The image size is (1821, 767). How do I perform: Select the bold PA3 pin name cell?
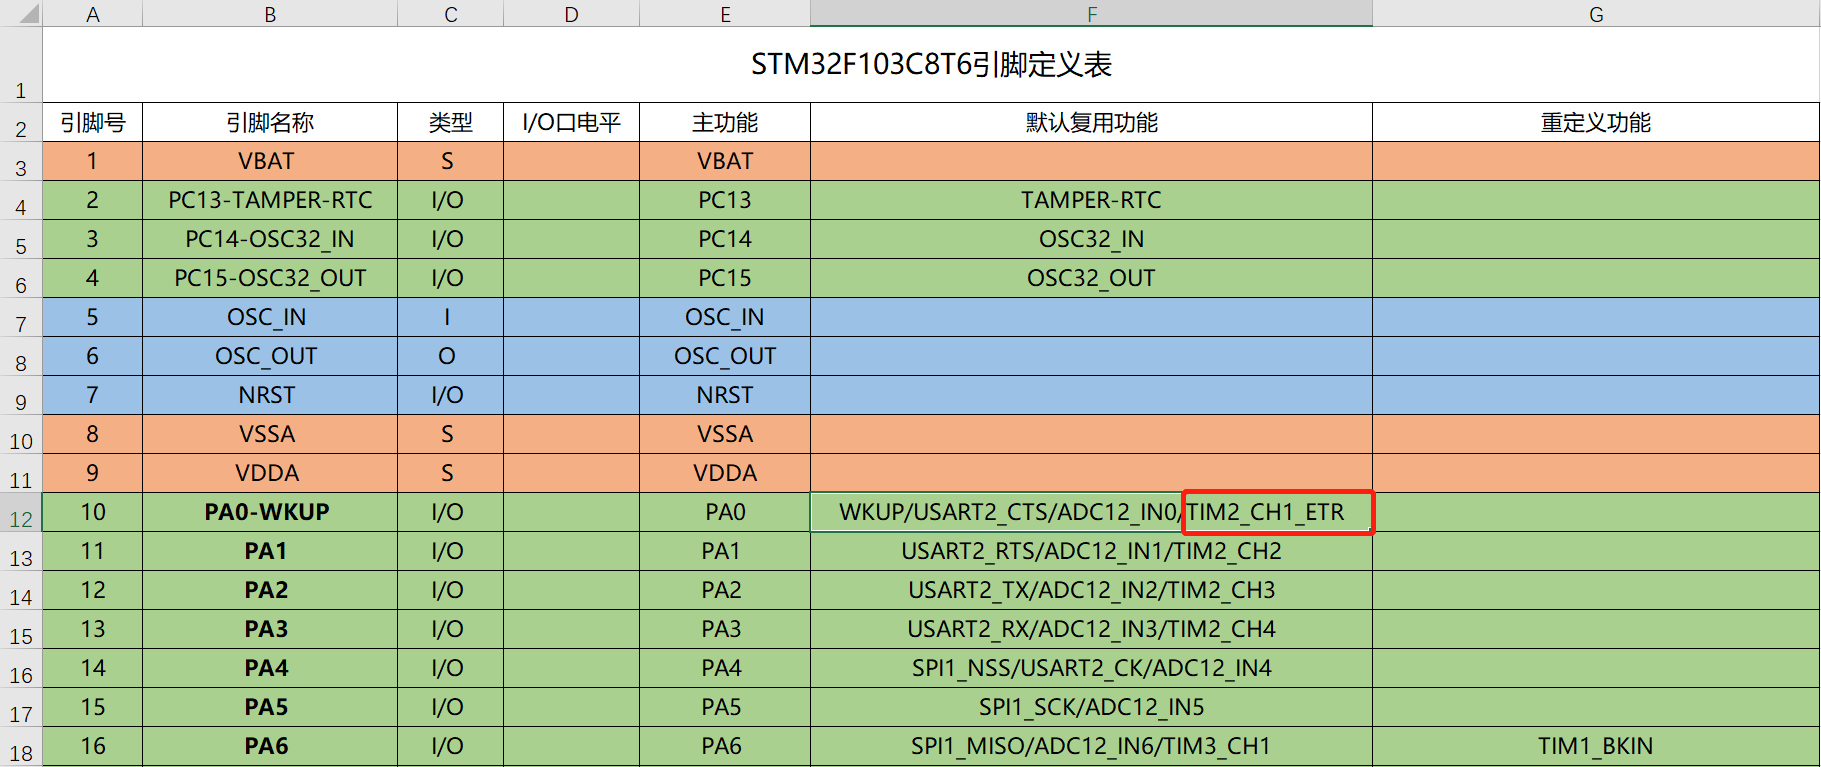coord(270,629)
